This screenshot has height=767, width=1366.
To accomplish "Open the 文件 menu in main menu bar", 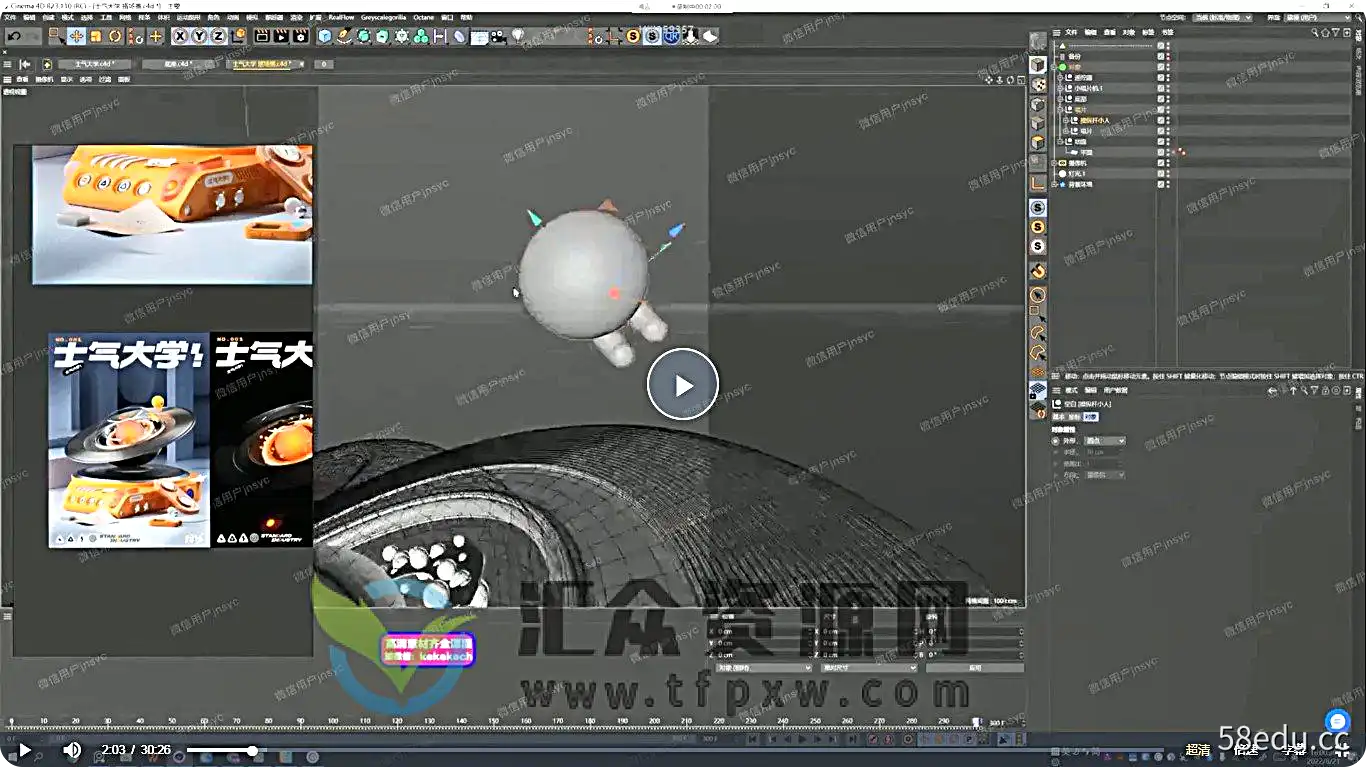I will (x=10, y=17).
